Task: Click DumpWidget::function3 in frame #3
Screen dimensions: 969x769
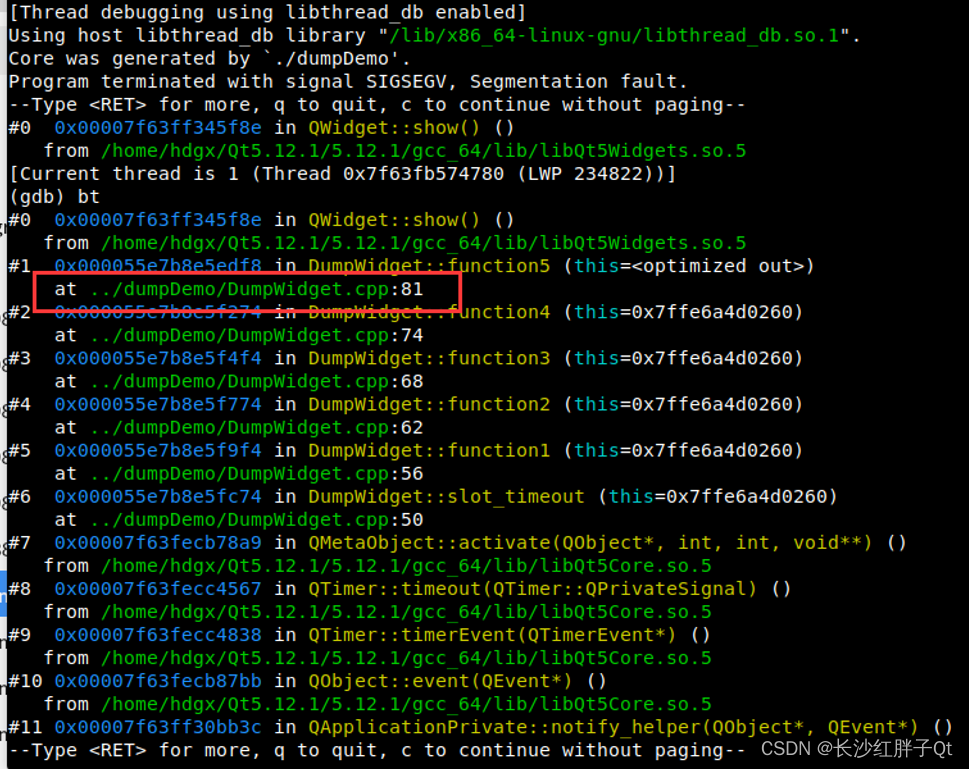Action: [x=429, y=359]
